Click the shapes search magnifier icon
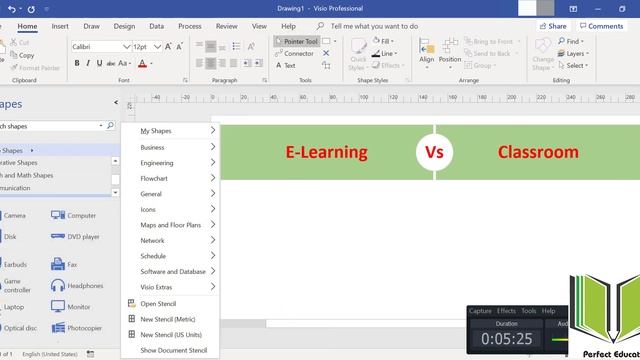This screenshot has width=640, height=360. (x=110, y=126)
